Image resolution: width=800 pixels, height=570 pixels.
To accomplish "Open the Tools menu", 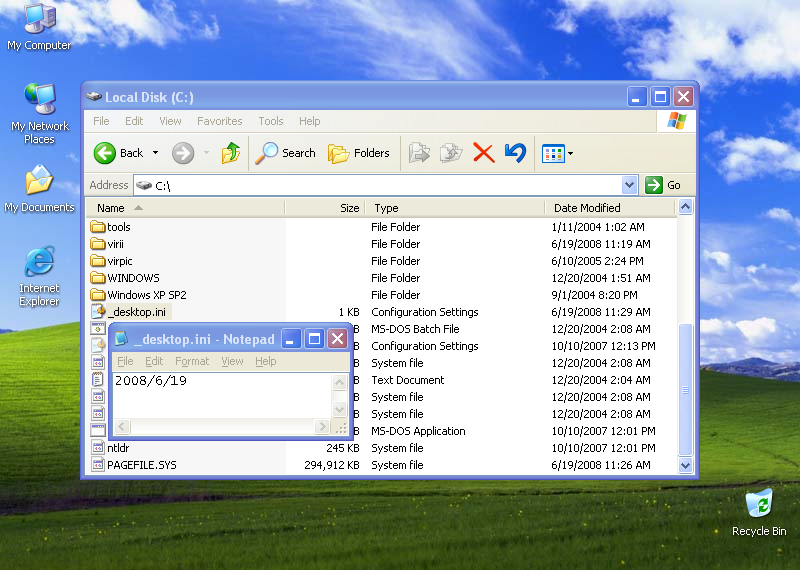I will click(270, 121).
